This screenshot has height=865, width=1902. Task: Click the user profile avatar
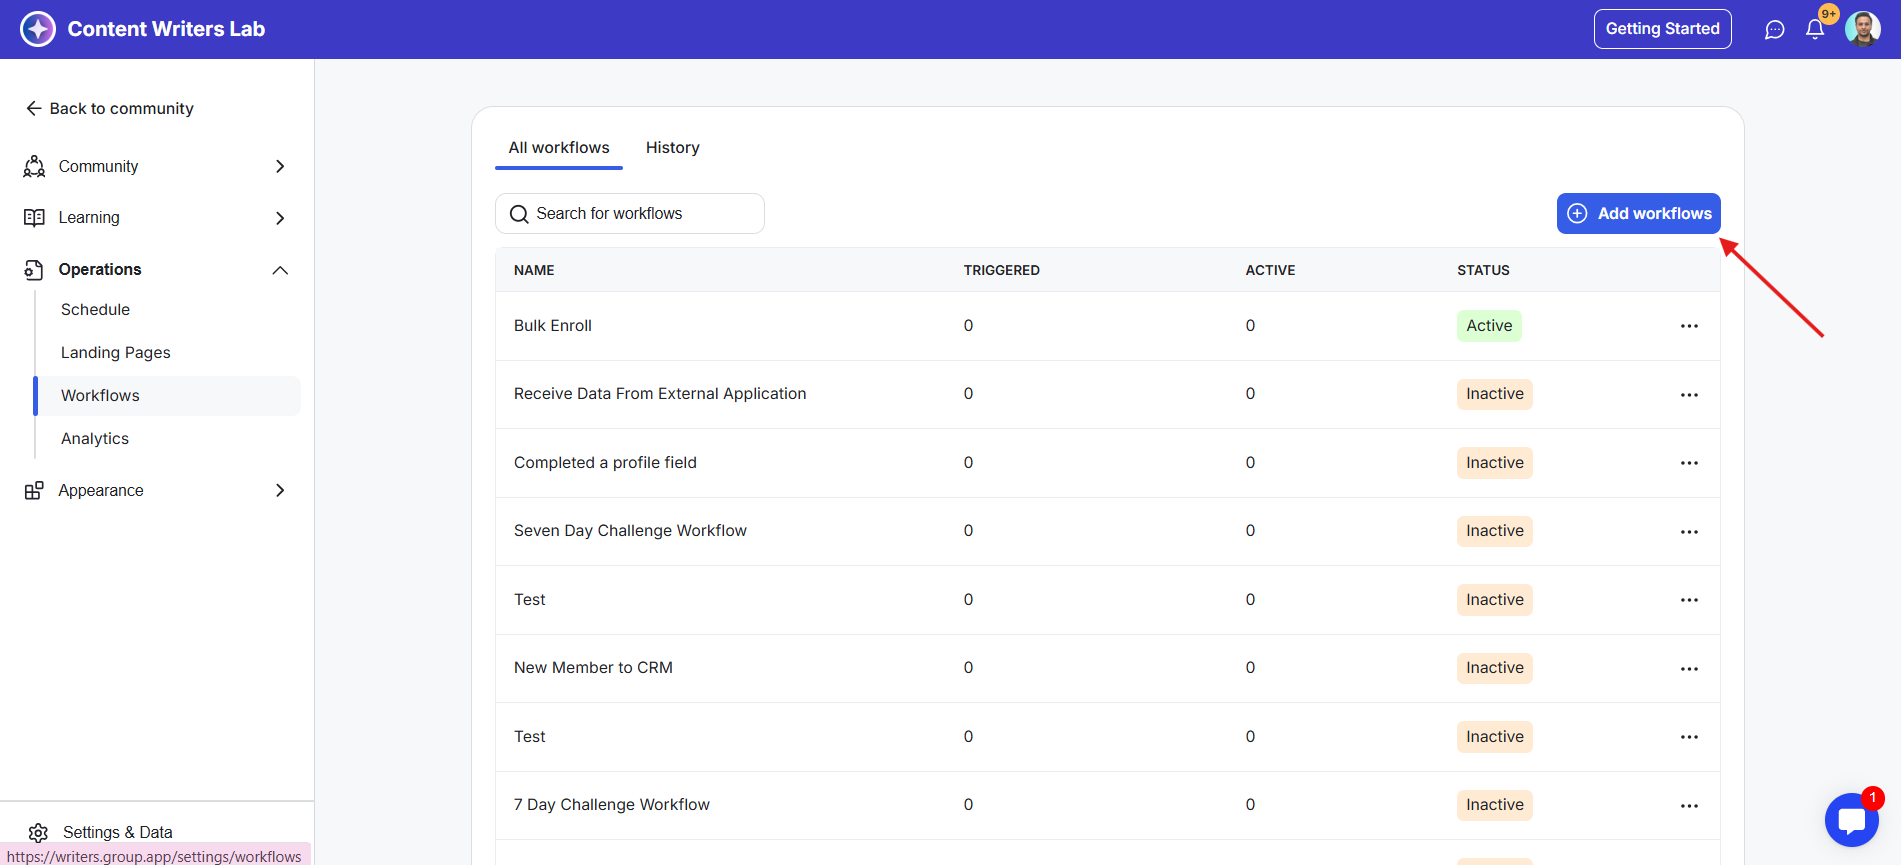tap(1862, 29)
